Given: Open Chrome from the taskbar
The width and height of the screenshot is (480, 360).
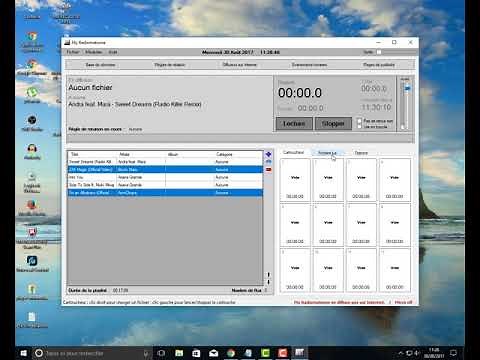Looking at the screenshot, I should click(x=231, y=353).
